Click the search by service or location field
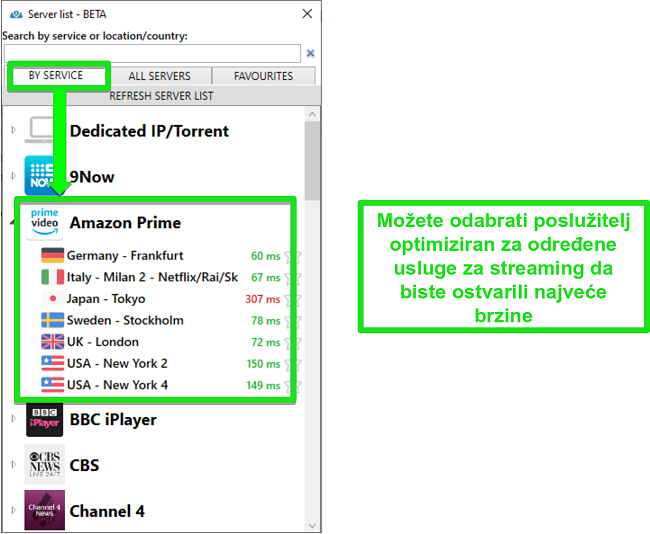 click(152, 53)
